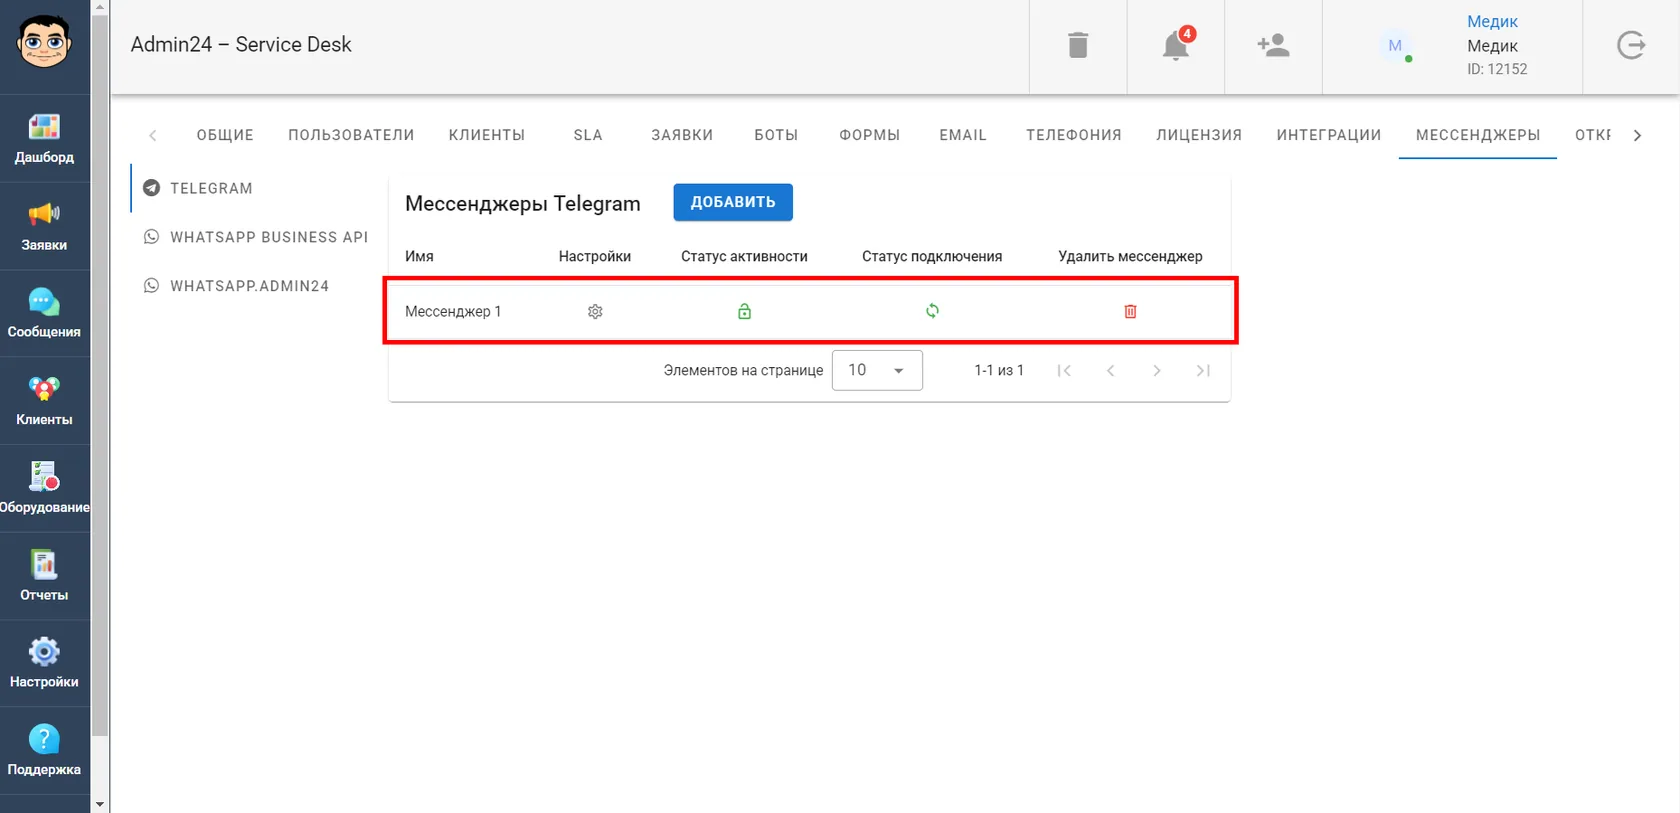Click the Admin24 mascot logo
1680x813 pixels.
pos(44,43)
